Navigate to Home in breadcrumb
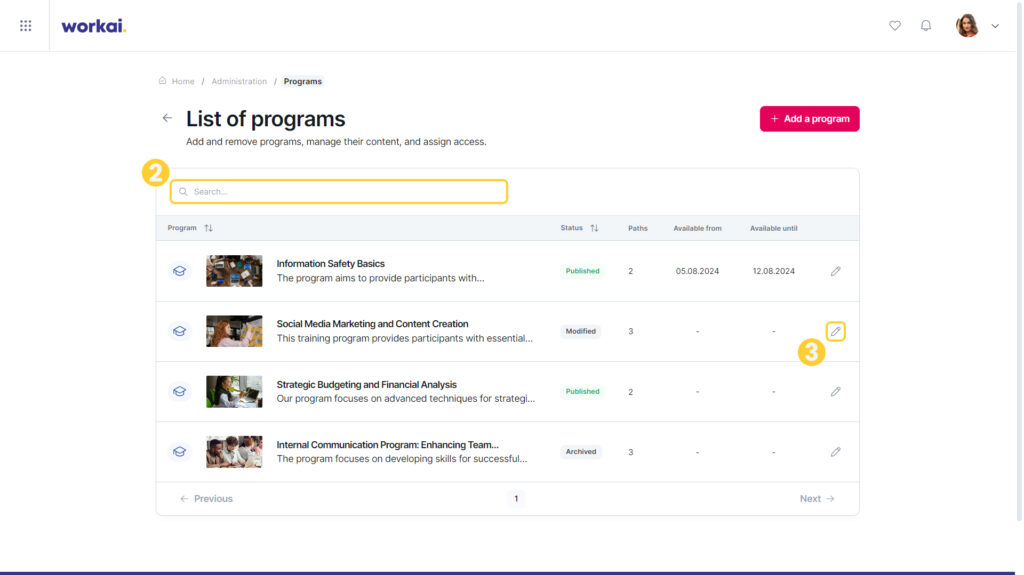The height and width of the screenshot is (575, 1024). pyautogui.click(x=182, y=82)
